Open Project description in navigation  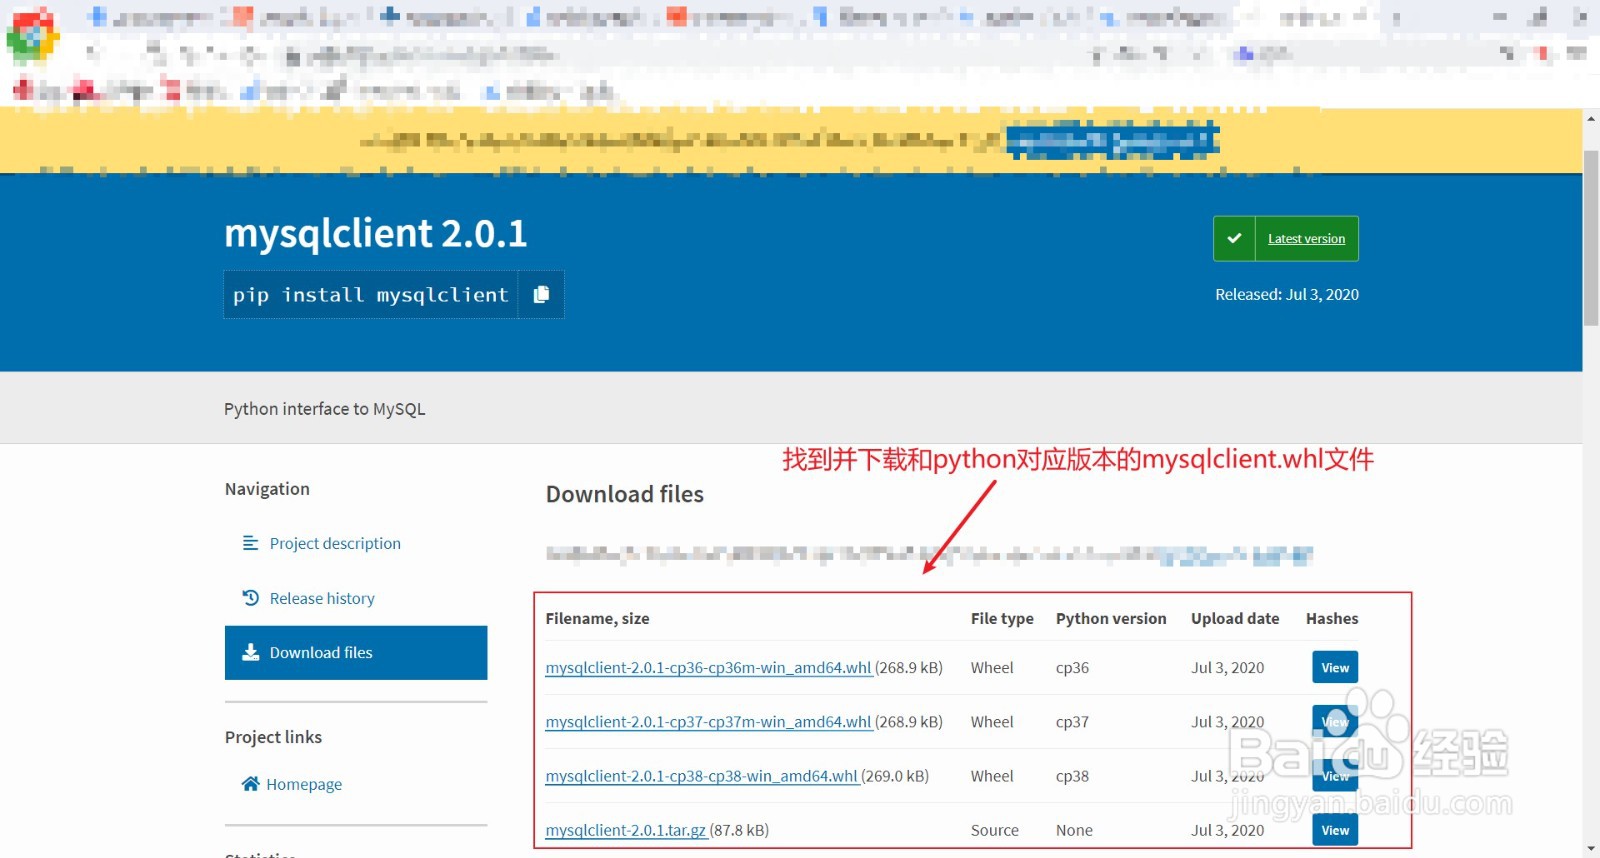[x=335, y=543]
